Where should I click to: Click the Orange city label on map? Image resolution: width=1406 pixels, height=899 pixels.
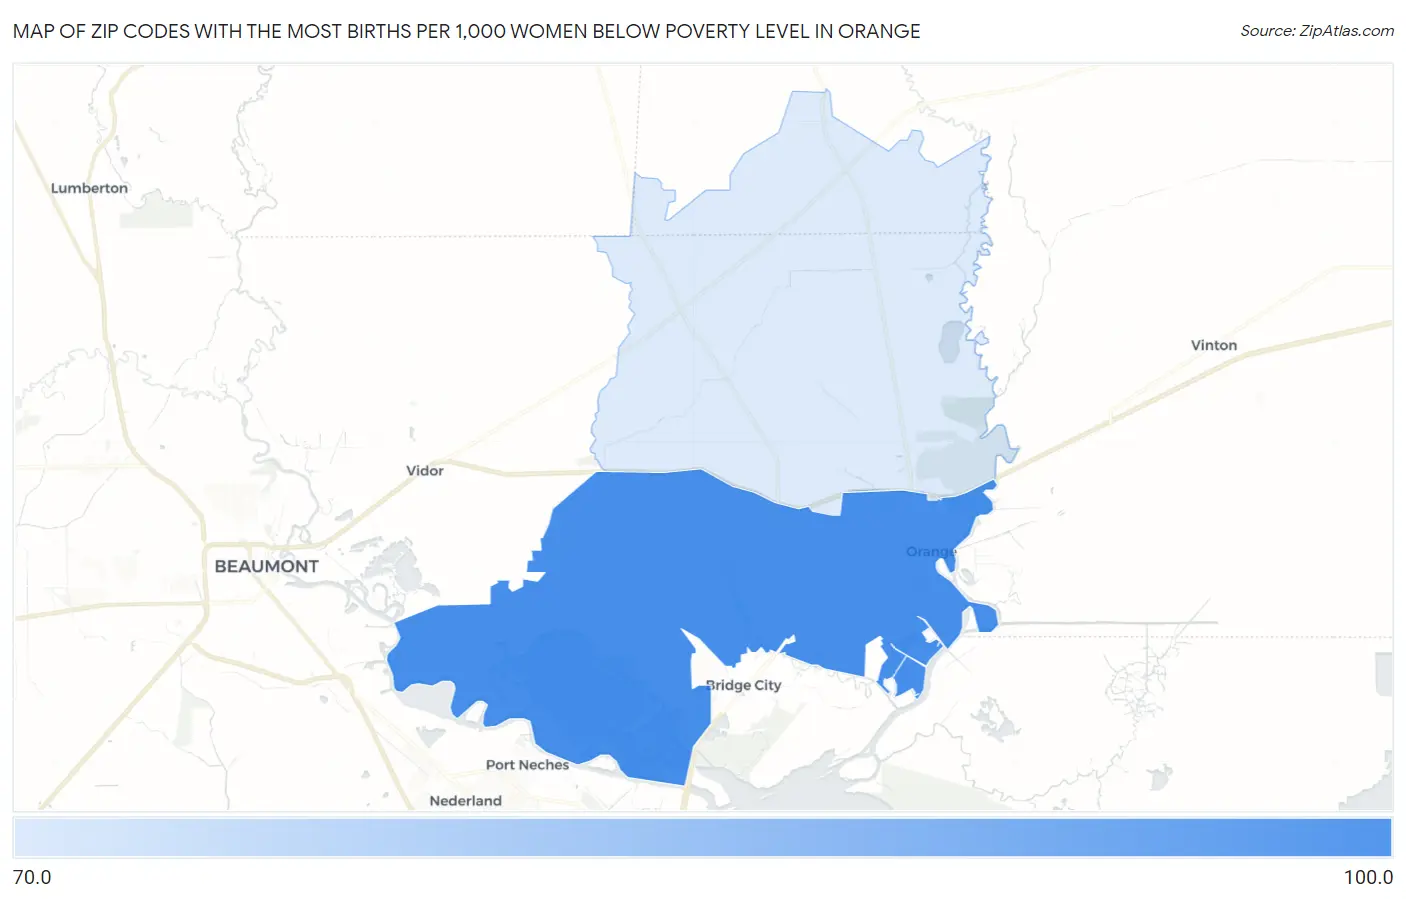click(x=931, y=552)
